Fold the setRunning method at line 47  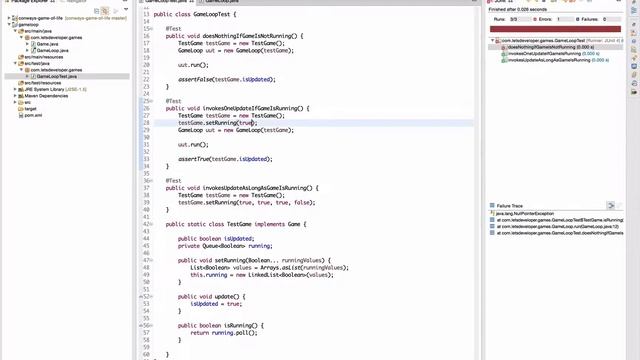click(151, 260)
